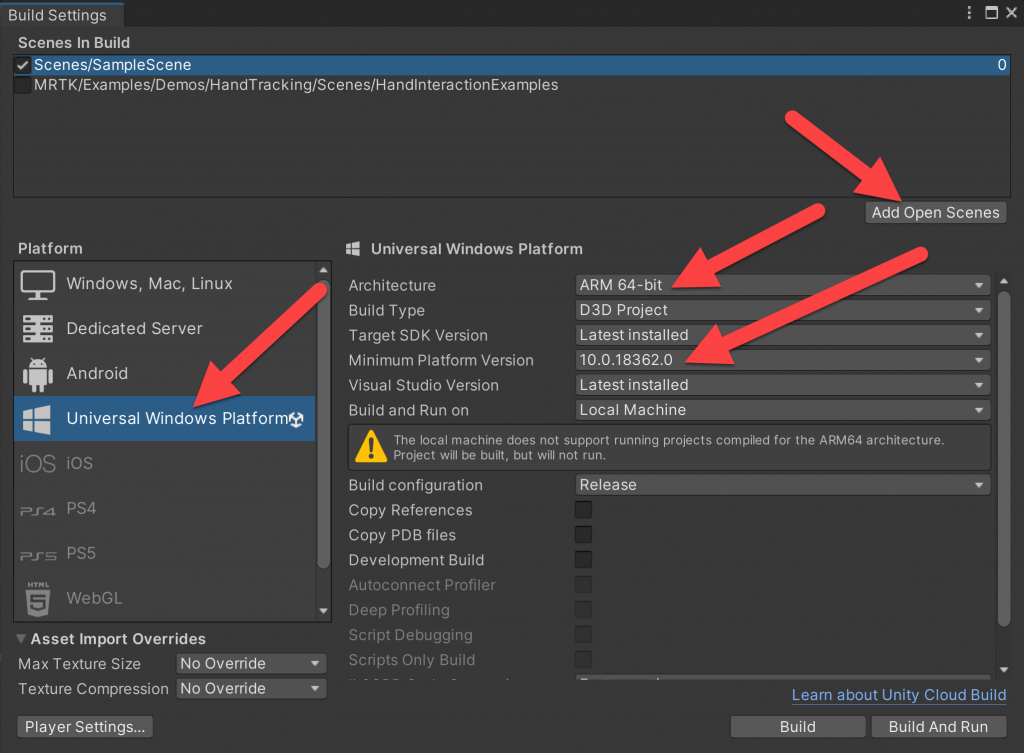This screenshot has height=753, width=1024.
Task: Select the MRTK HandInteractionExamples scene row
Action: (x=511, y=85)
